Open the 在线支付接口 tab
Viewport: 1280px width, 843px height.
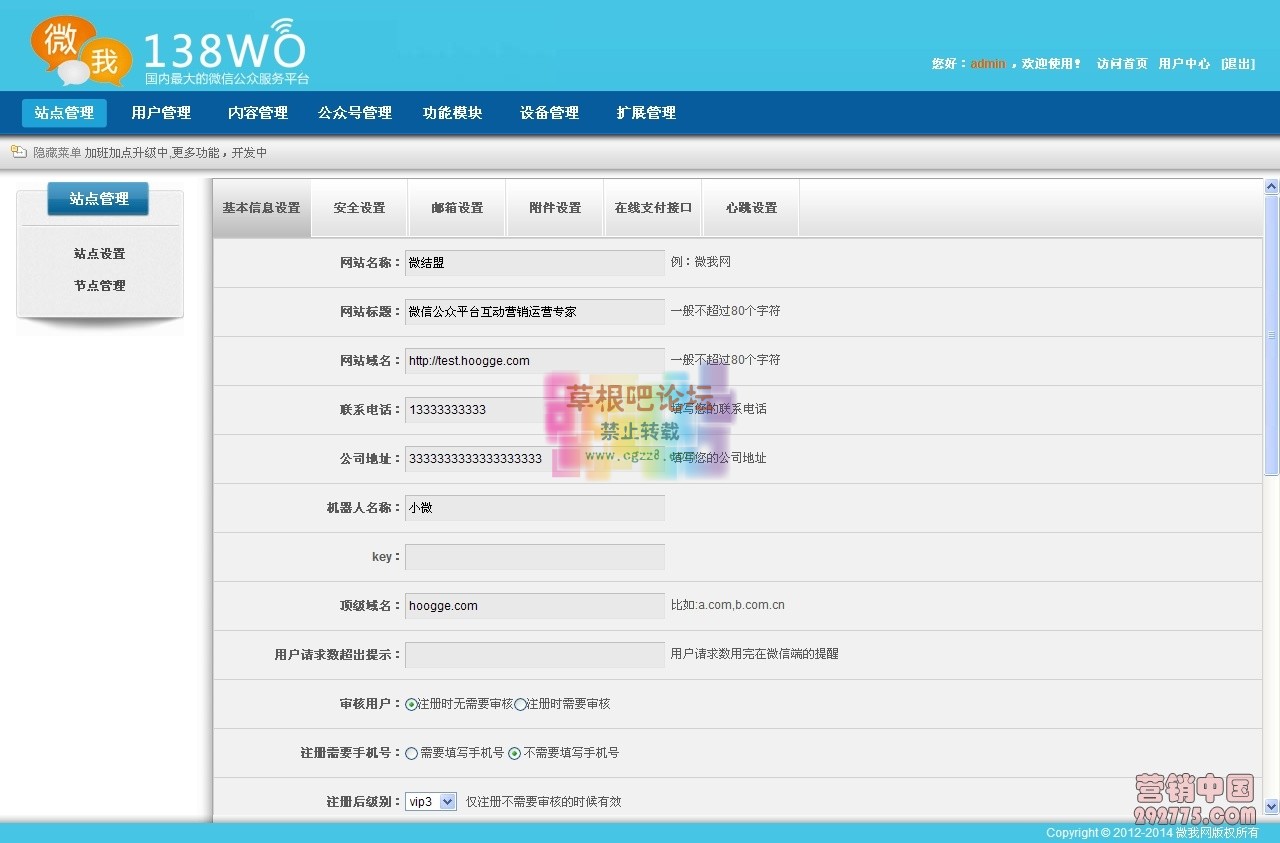tap(652, 207)
